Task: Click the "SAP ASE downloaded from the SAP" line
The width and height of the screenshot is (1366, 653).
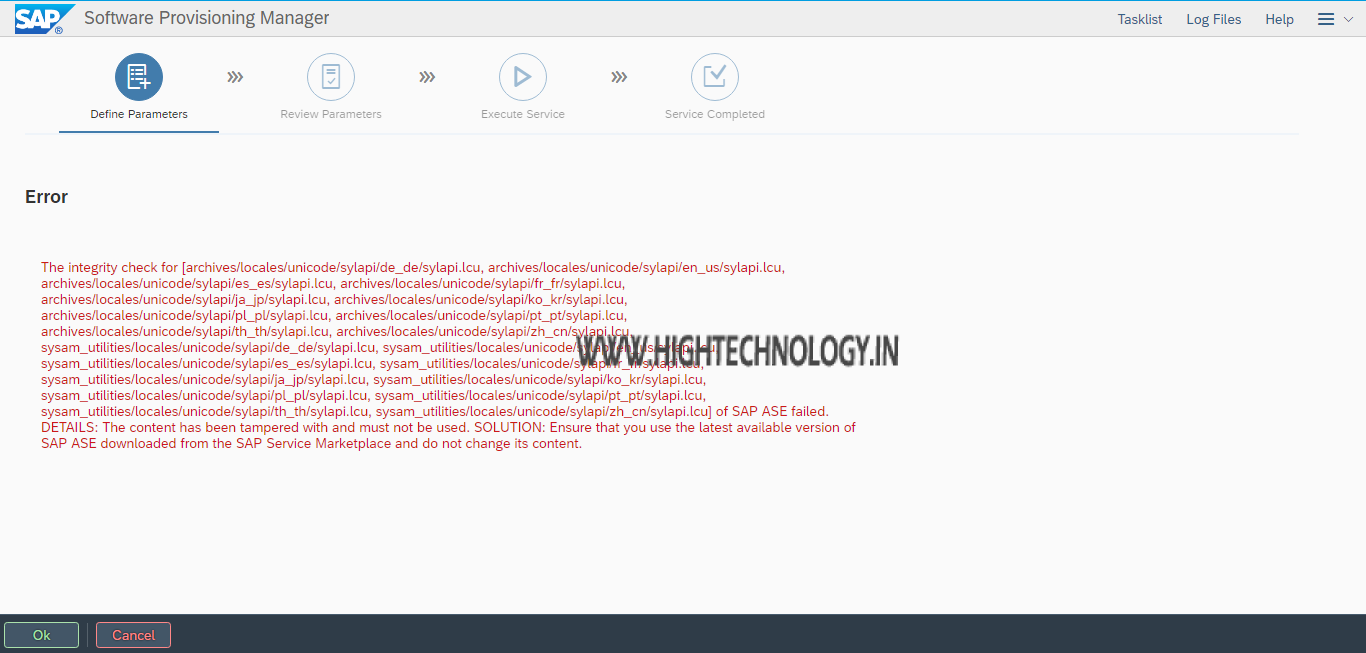Action: (x=311, y=443)
